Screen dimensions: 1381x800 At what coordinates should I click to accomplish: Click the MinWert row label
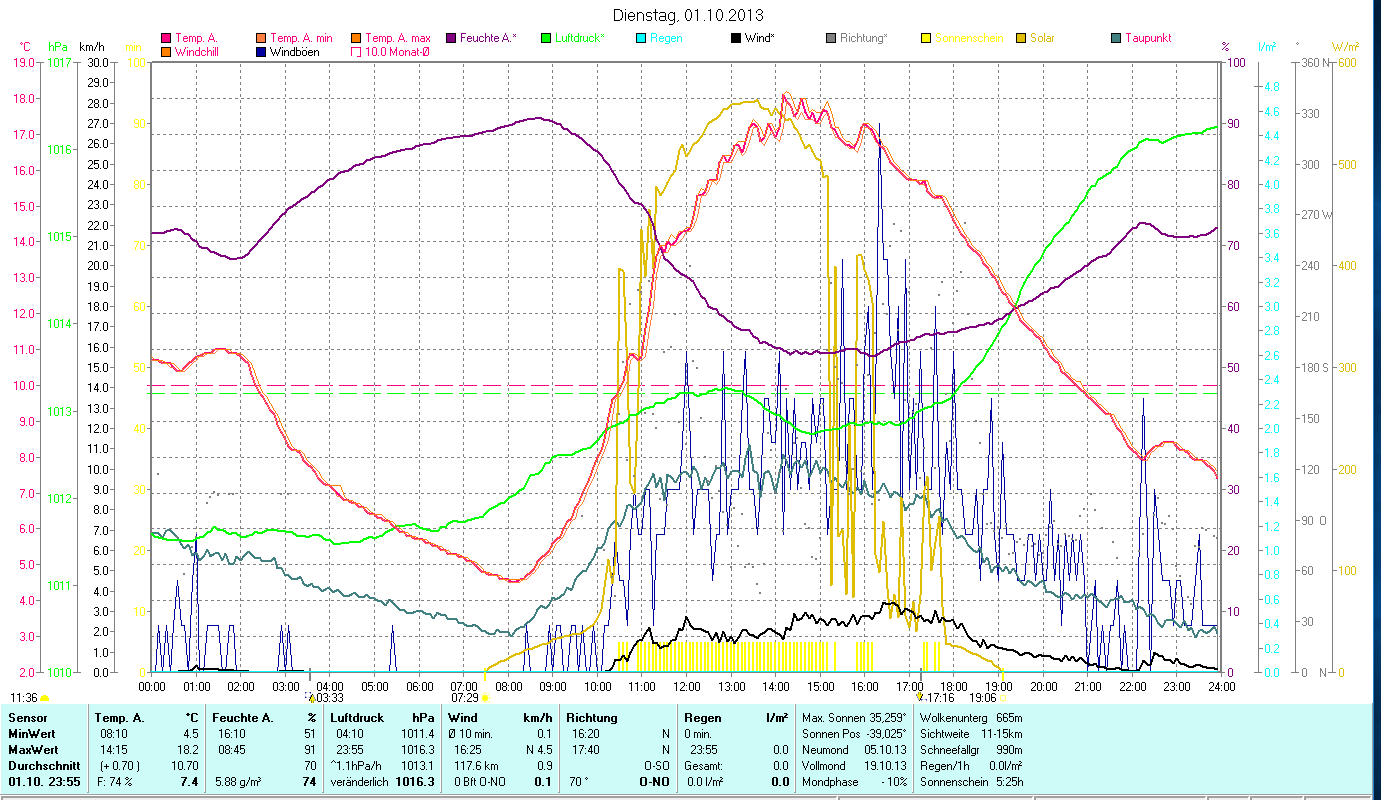(33, 734)
